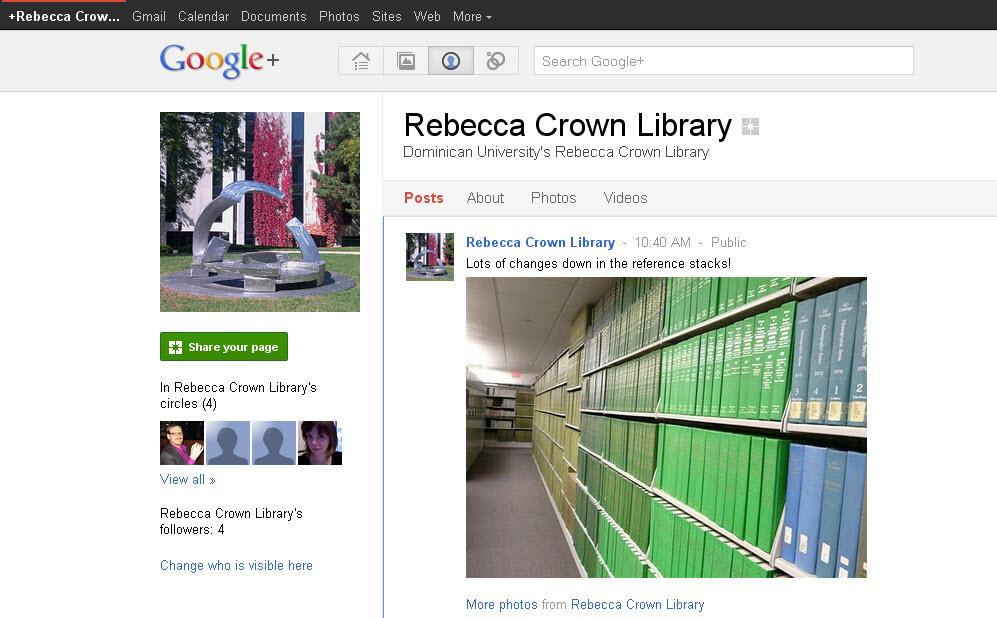Viewport: 997px width, 618px height.
Task: Switch to the Videos tab
Action: 625,198
